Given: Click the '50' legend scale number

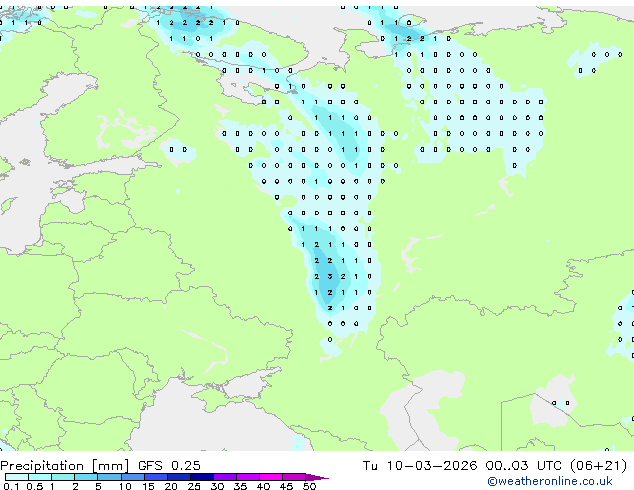Looking at the screenshot, I should point(309,486).
